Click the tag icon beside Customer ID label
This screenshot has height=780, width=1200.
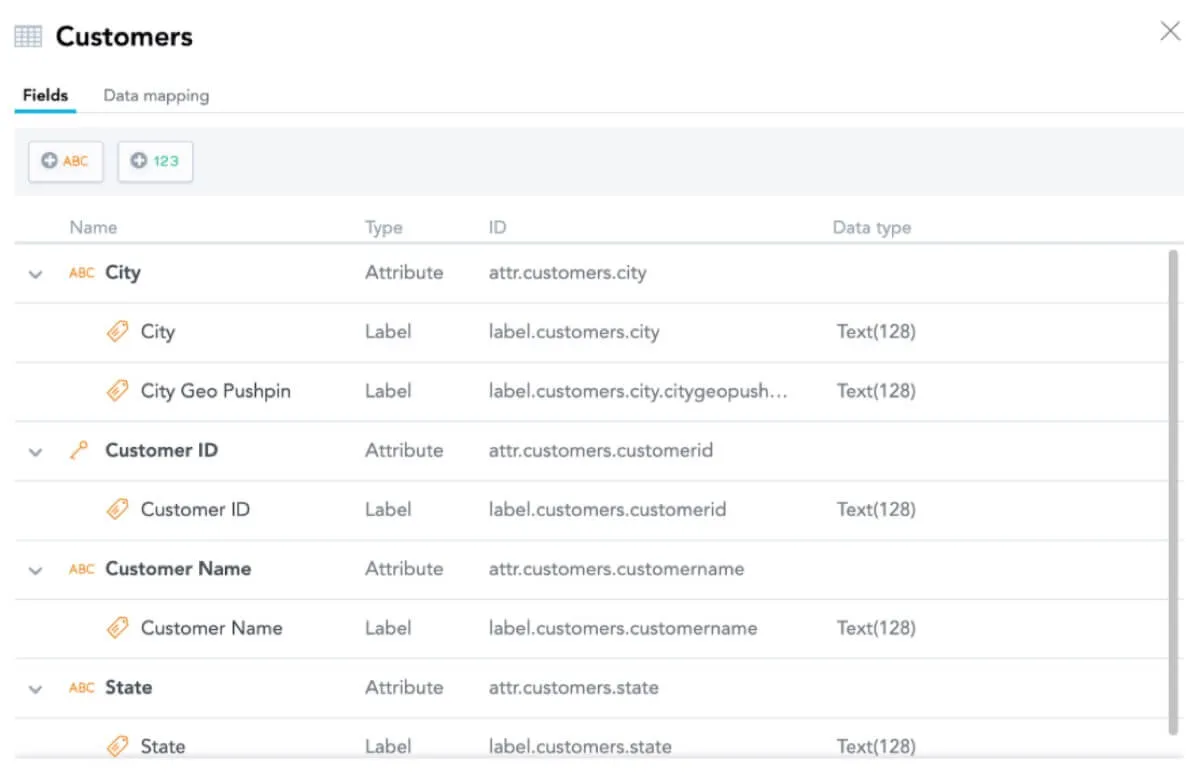118,510
